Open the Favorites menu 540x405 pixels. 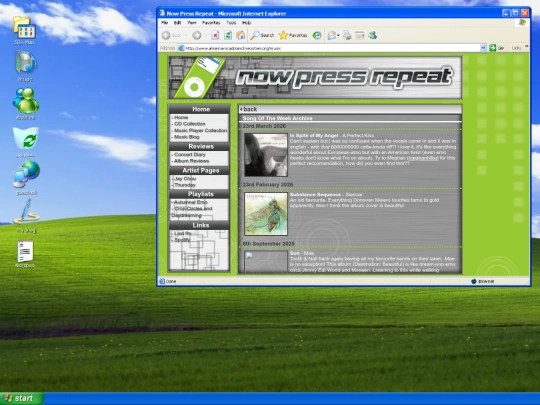(x=211, y=23)
